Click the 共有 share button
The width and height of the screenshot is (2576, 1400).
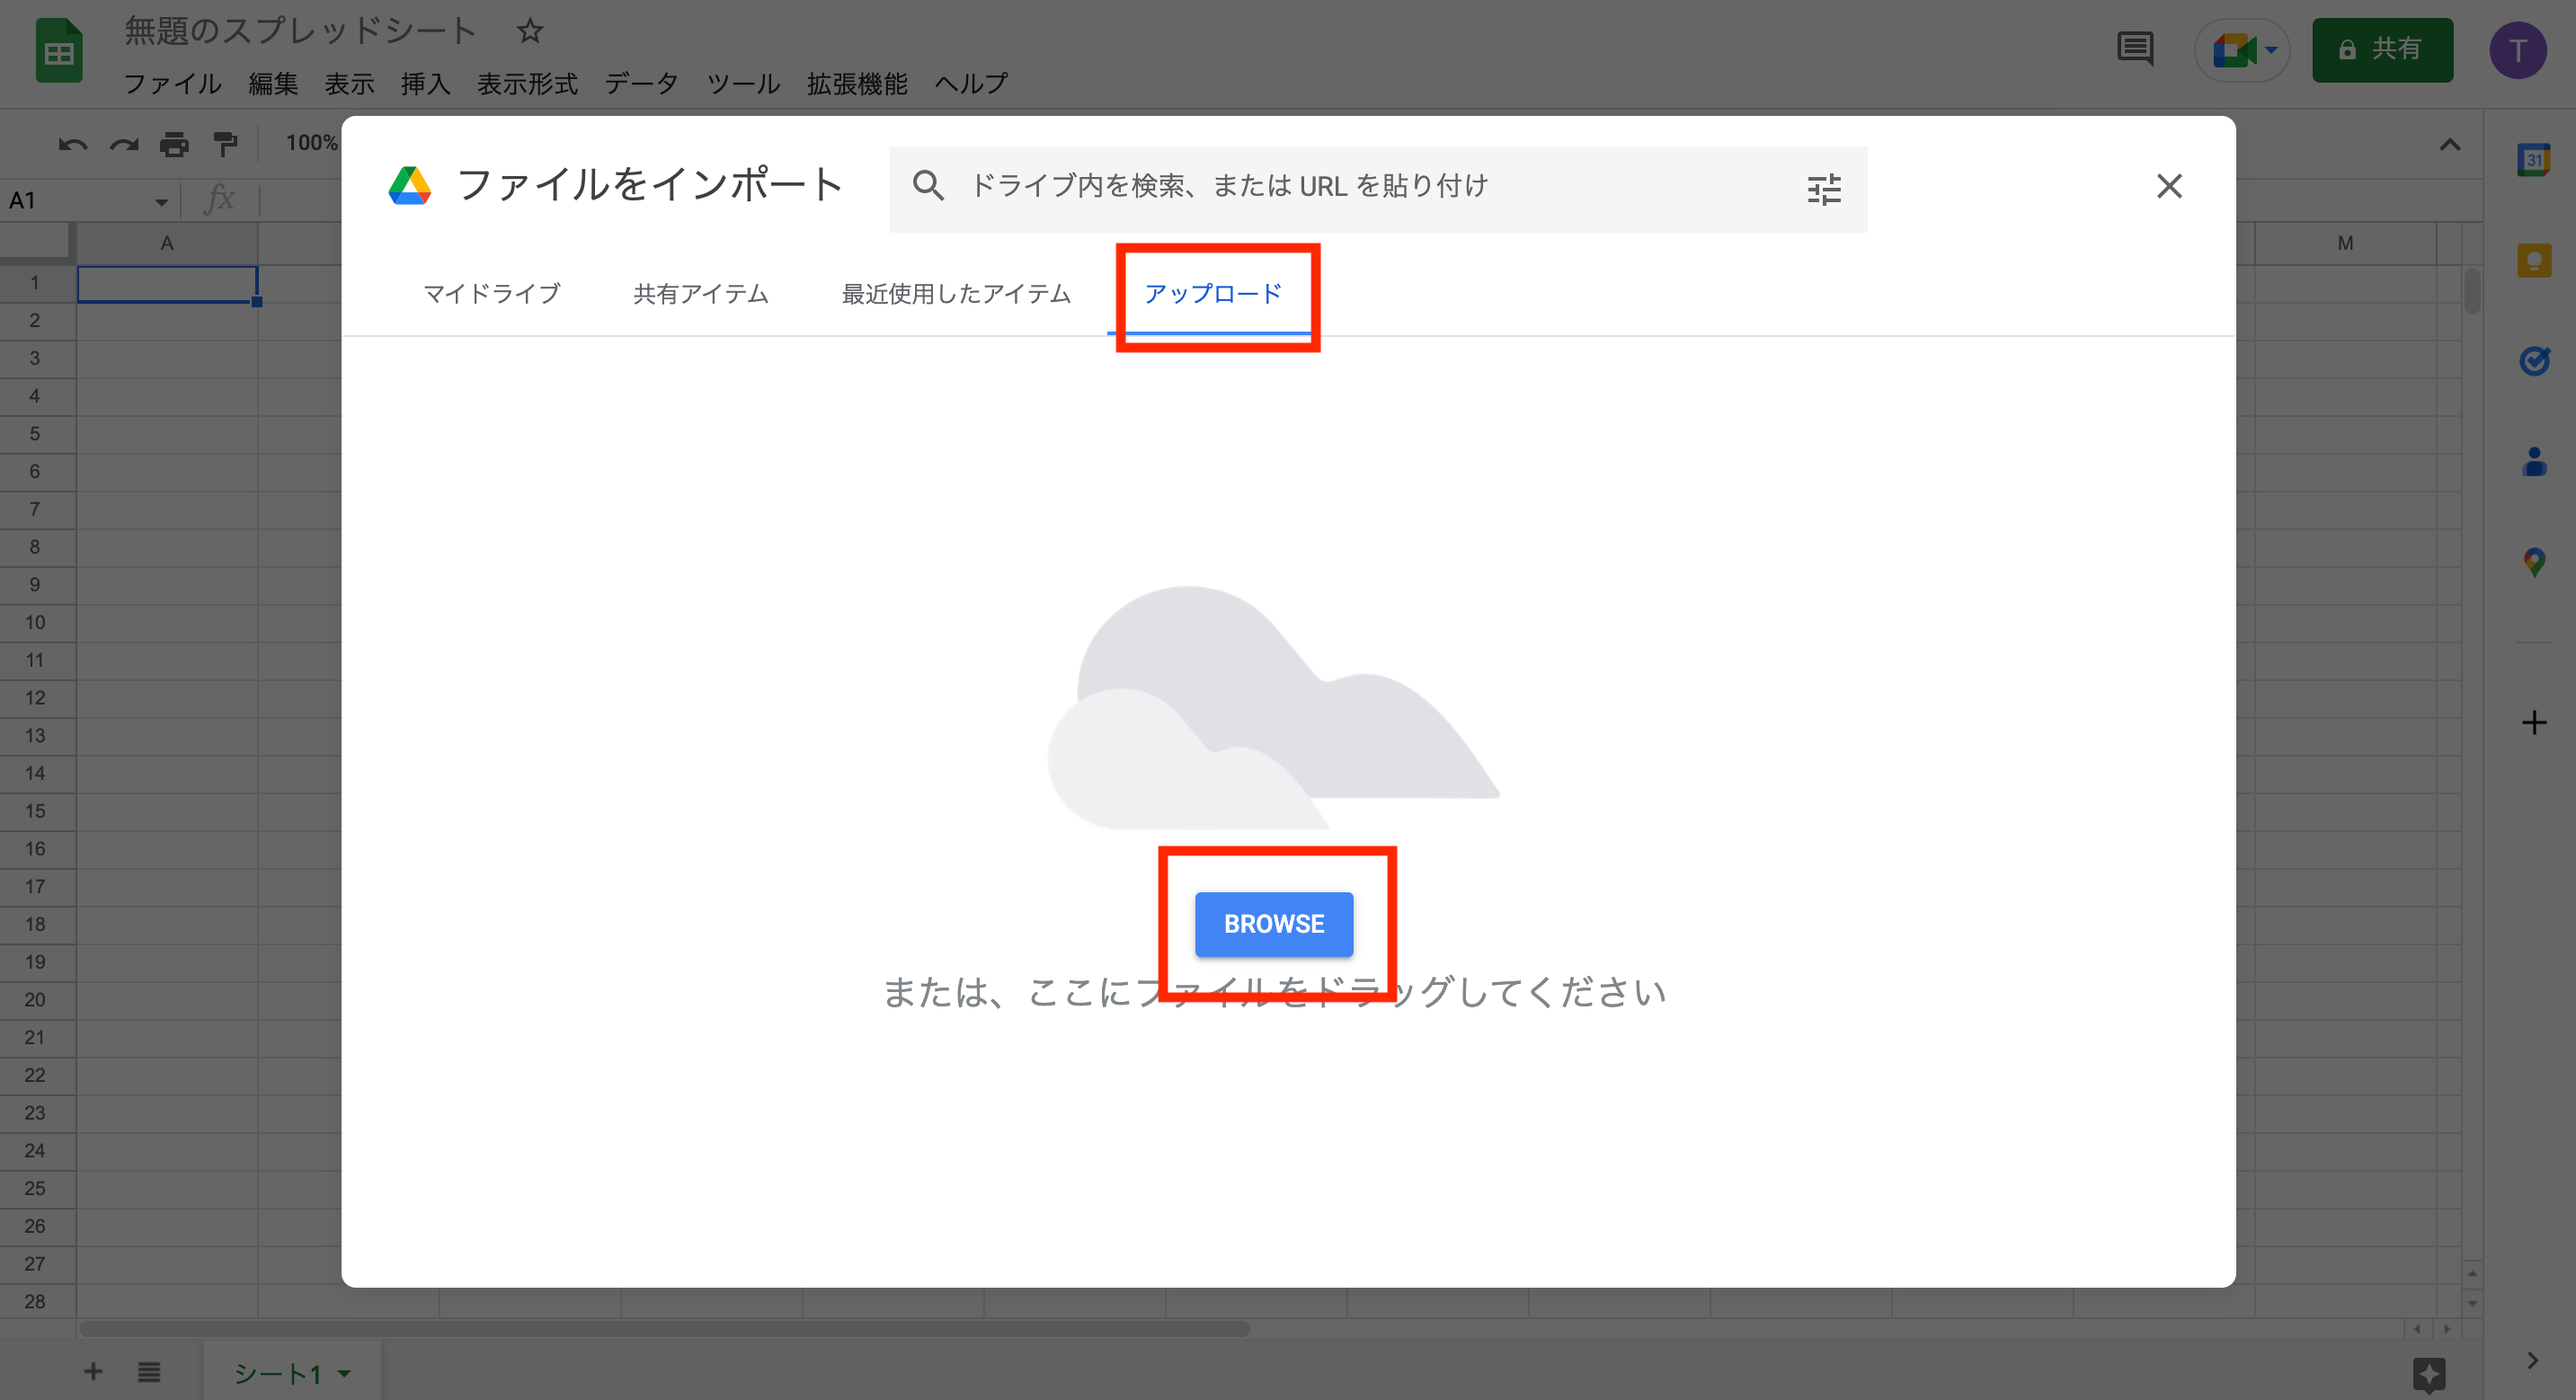(x=2381, y=49)
